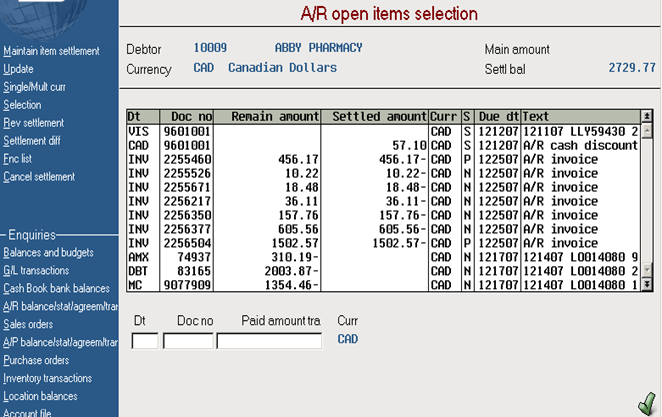
Task: Click the Text column header
Action: pyautogui.click(x=581, y=116)
